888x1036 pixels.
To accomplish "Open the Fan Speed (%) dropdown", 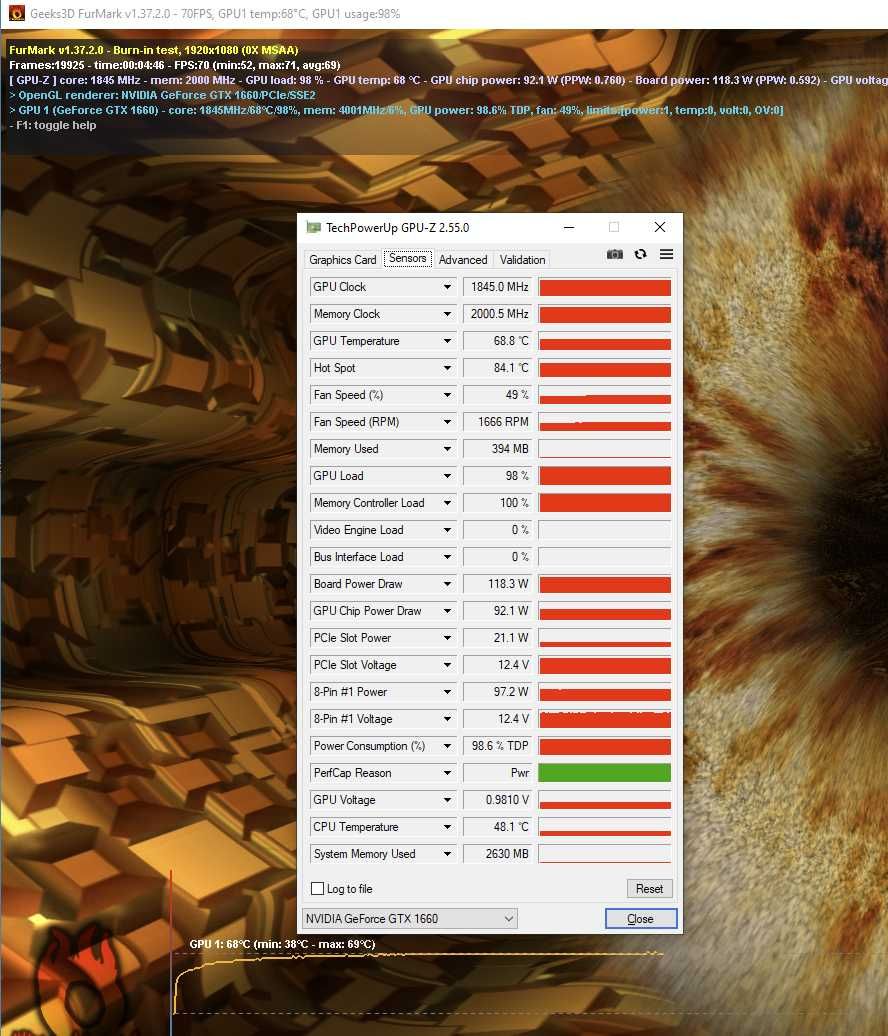I will (x=447, y=395).
